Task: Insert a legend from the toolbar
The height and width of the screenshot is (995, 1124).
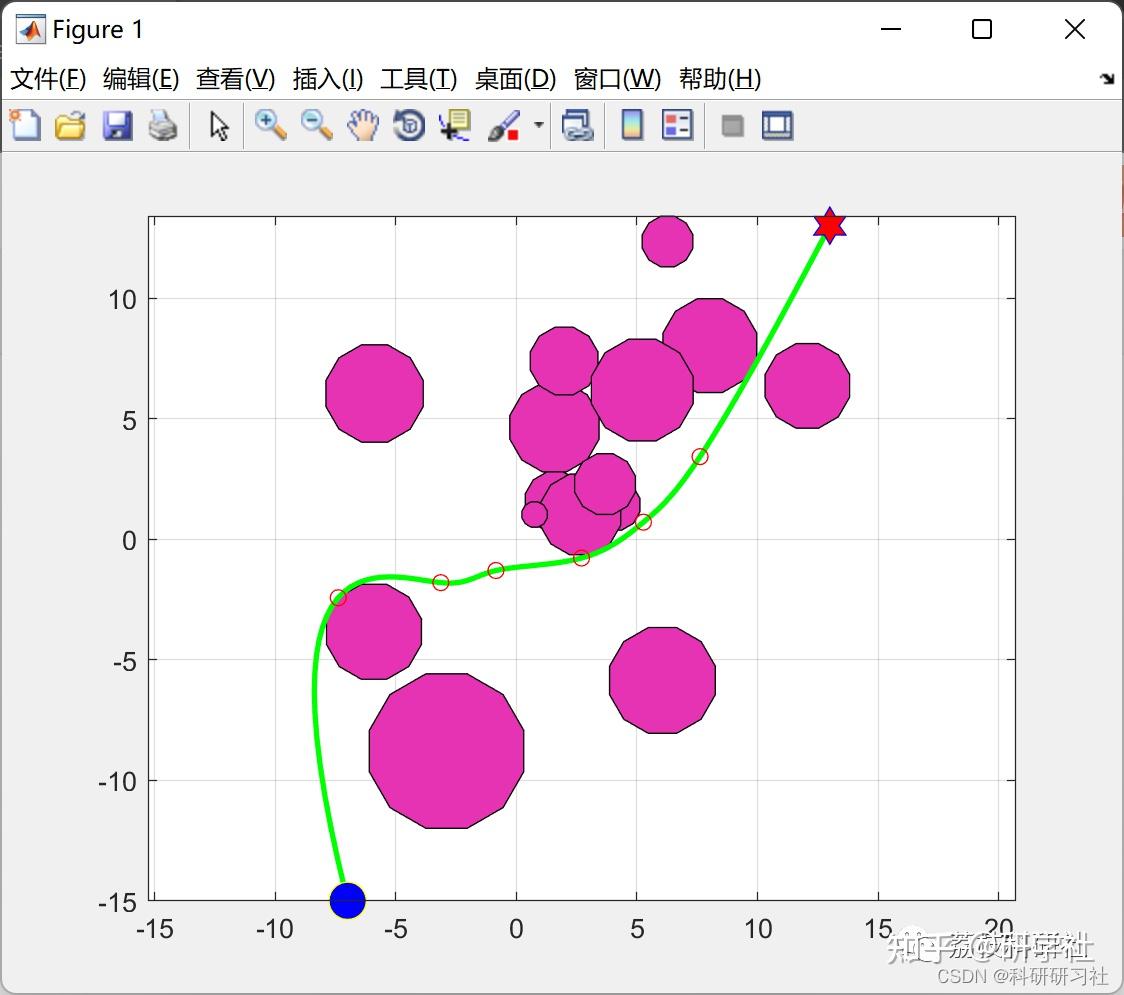Action: point(677,125)
